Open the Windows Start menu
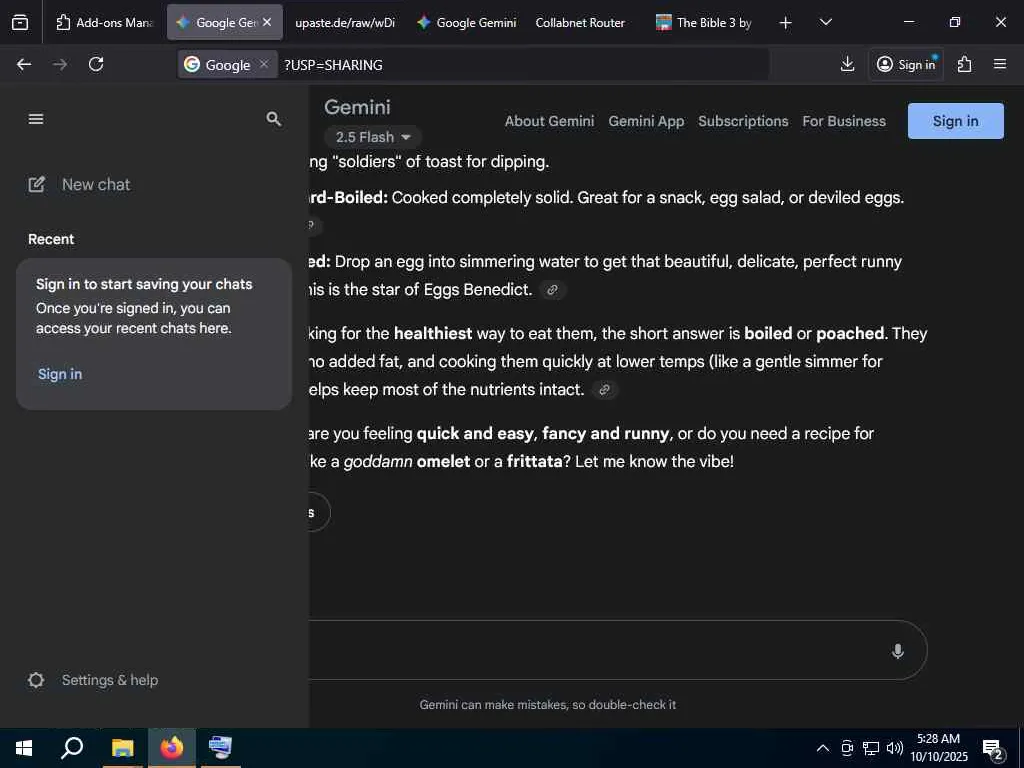 point(24,748)
